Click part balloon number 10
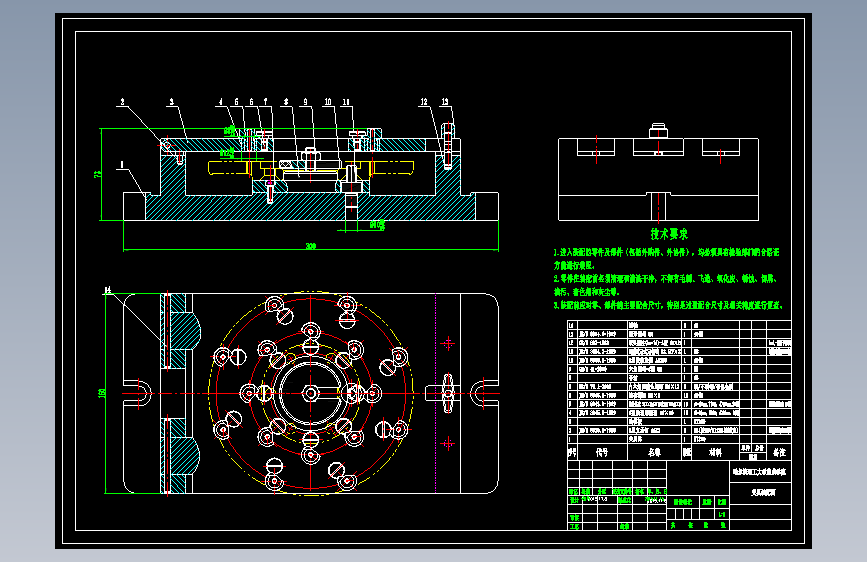The width and height of the screenshot is (867, 562). pos(328,102)
